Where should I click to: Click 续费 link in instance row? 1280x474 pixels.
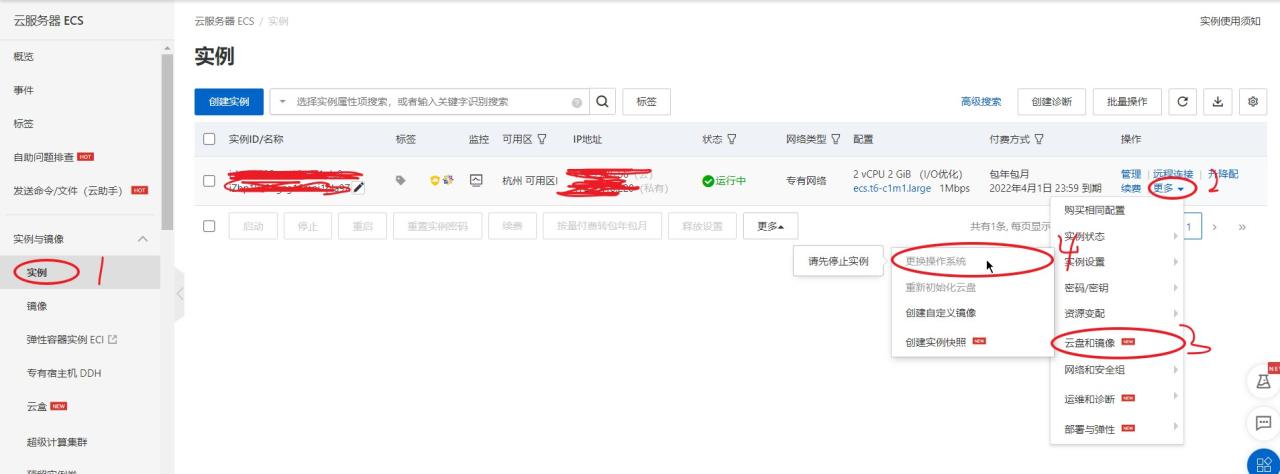[x=1131, y=188]
